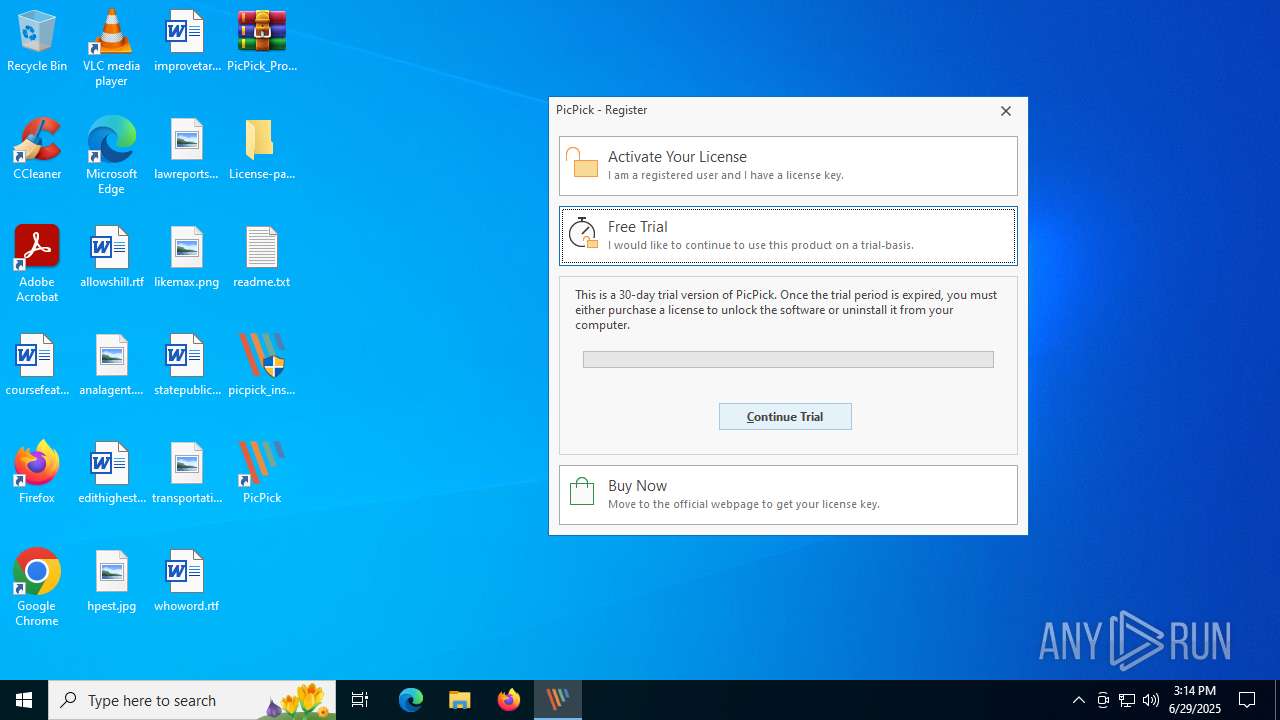Image resolution: width=1280 pixels, height=720 pixels.
Task: Select the likemax.png image file
Action: [x=187, y=258]
